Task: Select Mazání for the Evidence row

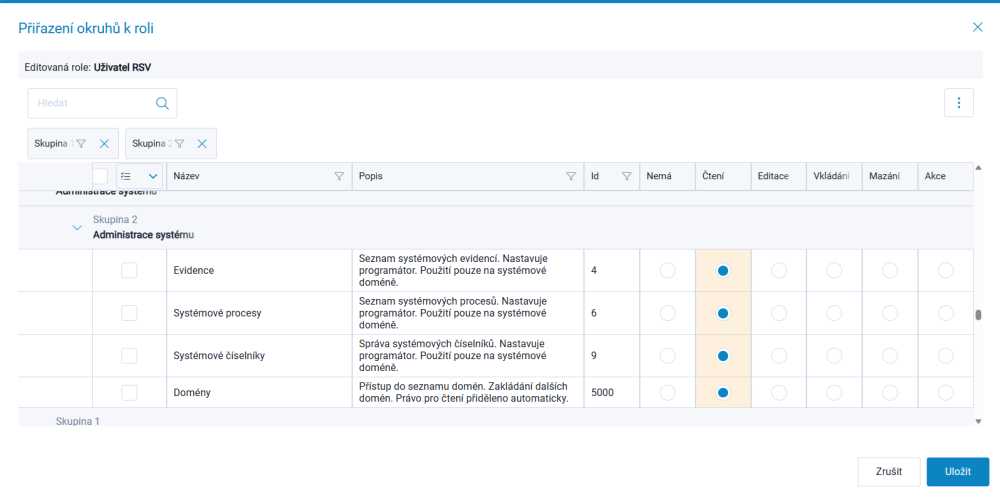Action: tap(890, 271)
